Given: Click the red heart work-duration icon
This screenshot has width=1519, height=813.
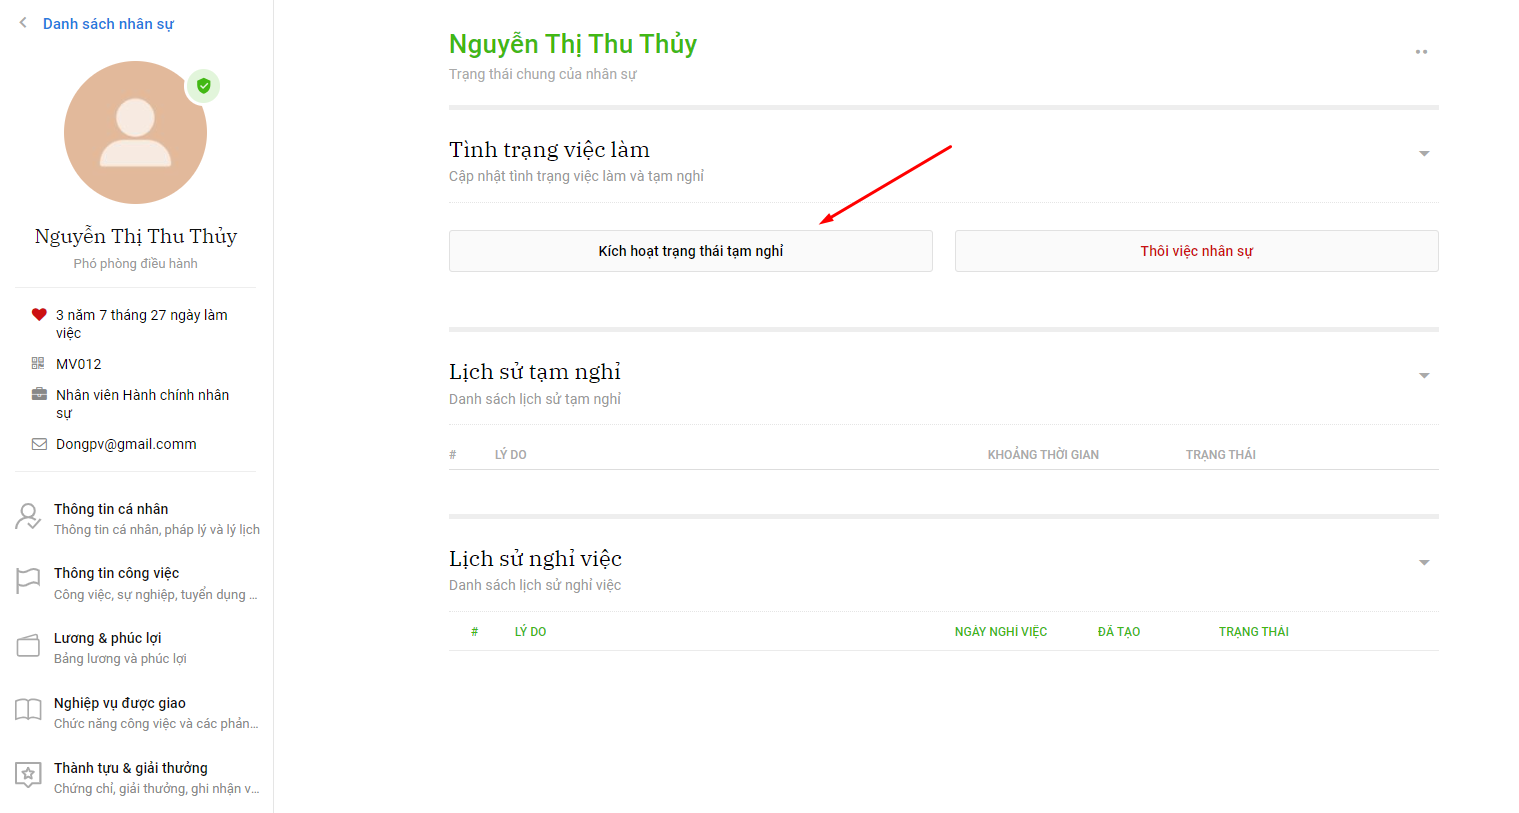Looking at the screenshot, I should coord(39,314).
